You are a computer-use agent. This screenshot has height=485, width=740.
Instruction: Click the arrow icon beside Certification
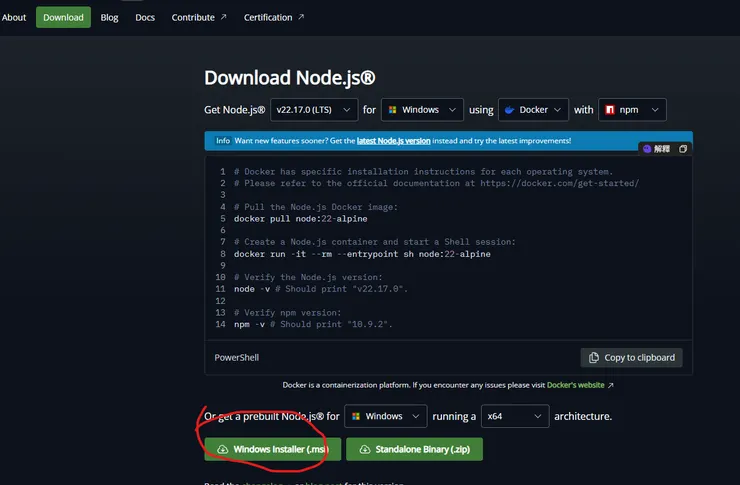pyautogui.click(x=301, y=17)
